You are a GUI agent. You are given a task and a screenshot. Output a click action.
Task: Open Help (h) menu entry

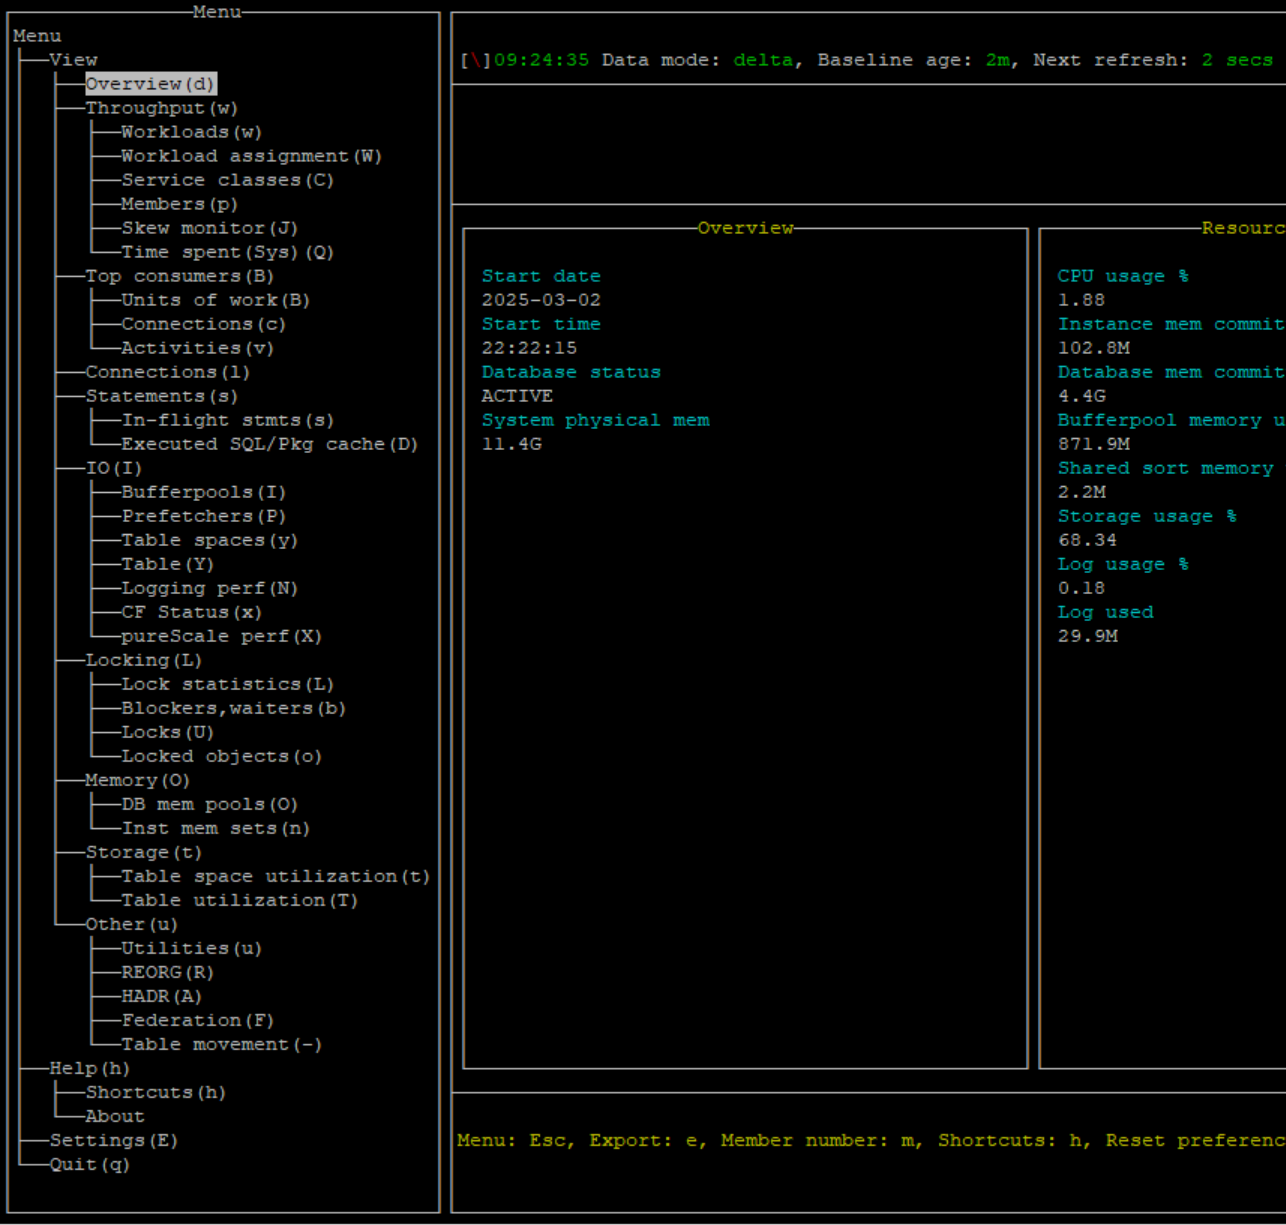[x=90, y=1068]
